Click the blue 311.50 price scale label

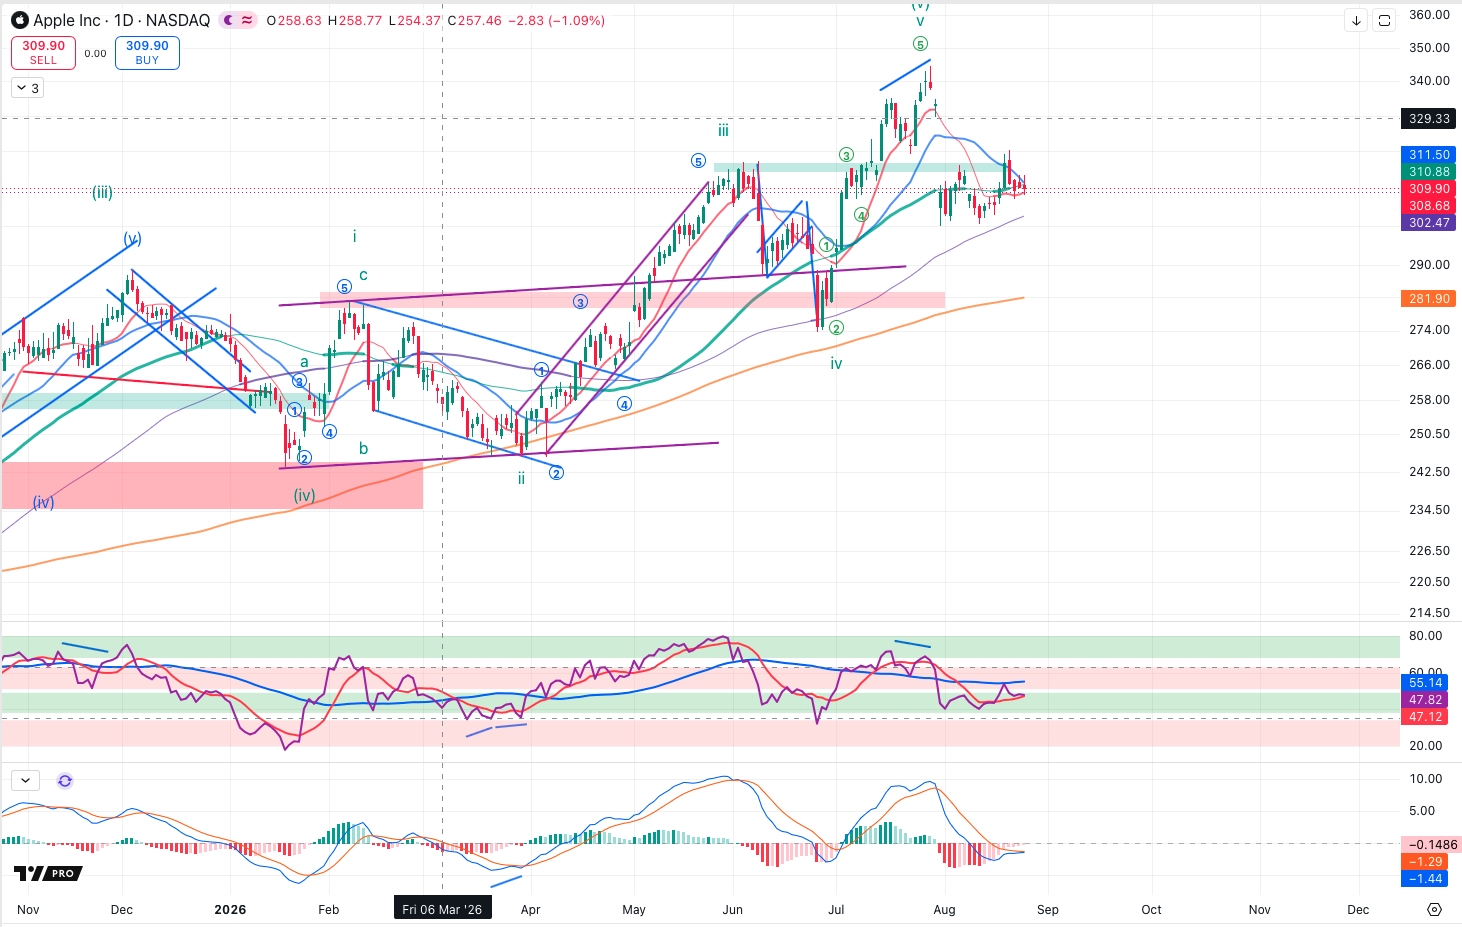pyautogui.click(x=1429, y=155)
